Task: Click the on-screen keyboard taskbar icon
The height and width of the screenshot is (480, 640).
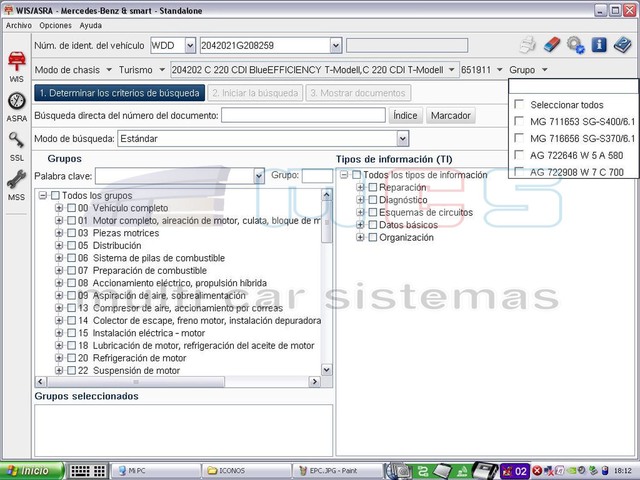Action: [x=80, y=471]
